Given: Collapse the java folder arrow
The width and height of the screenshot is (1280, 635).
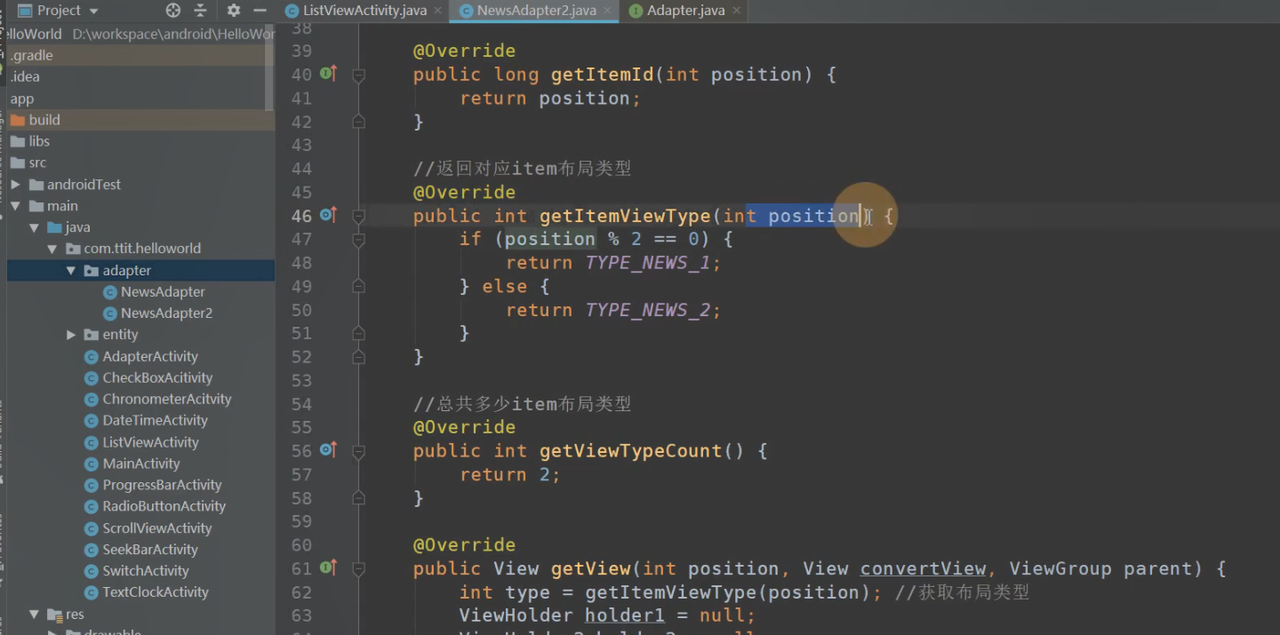Looking at the screenshot, I should click(33, 228).
